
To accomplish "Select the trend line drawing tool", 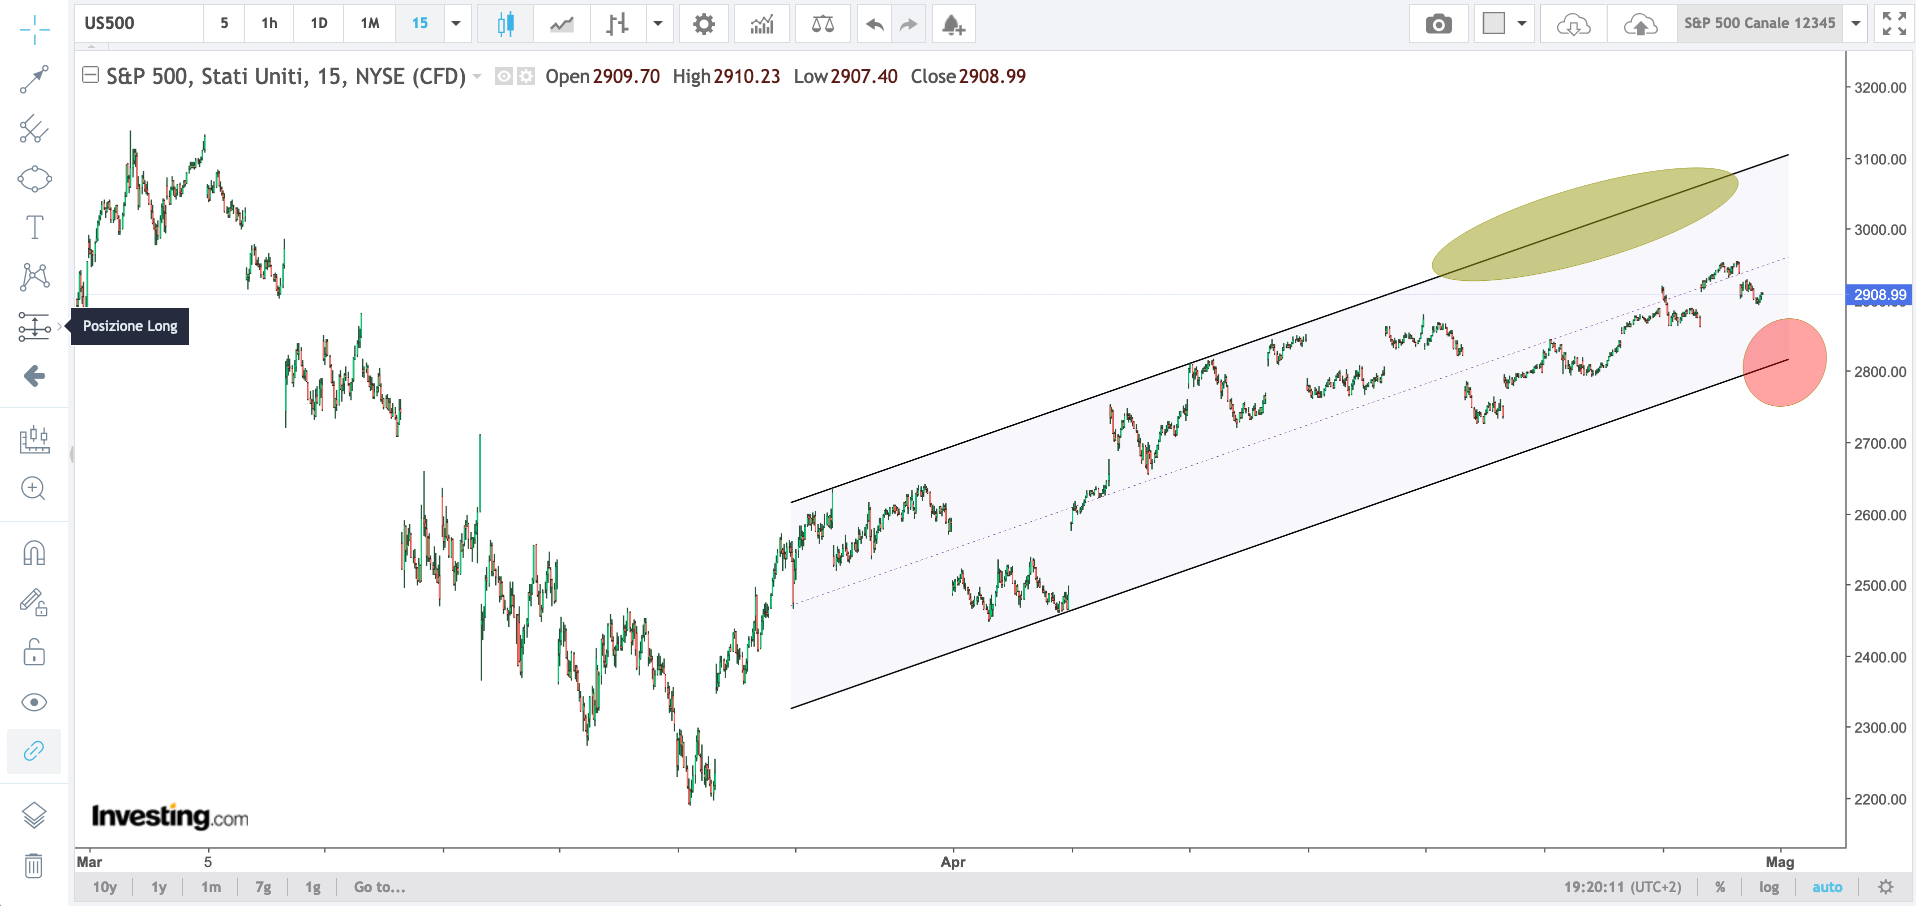I will tap(34, 80).
